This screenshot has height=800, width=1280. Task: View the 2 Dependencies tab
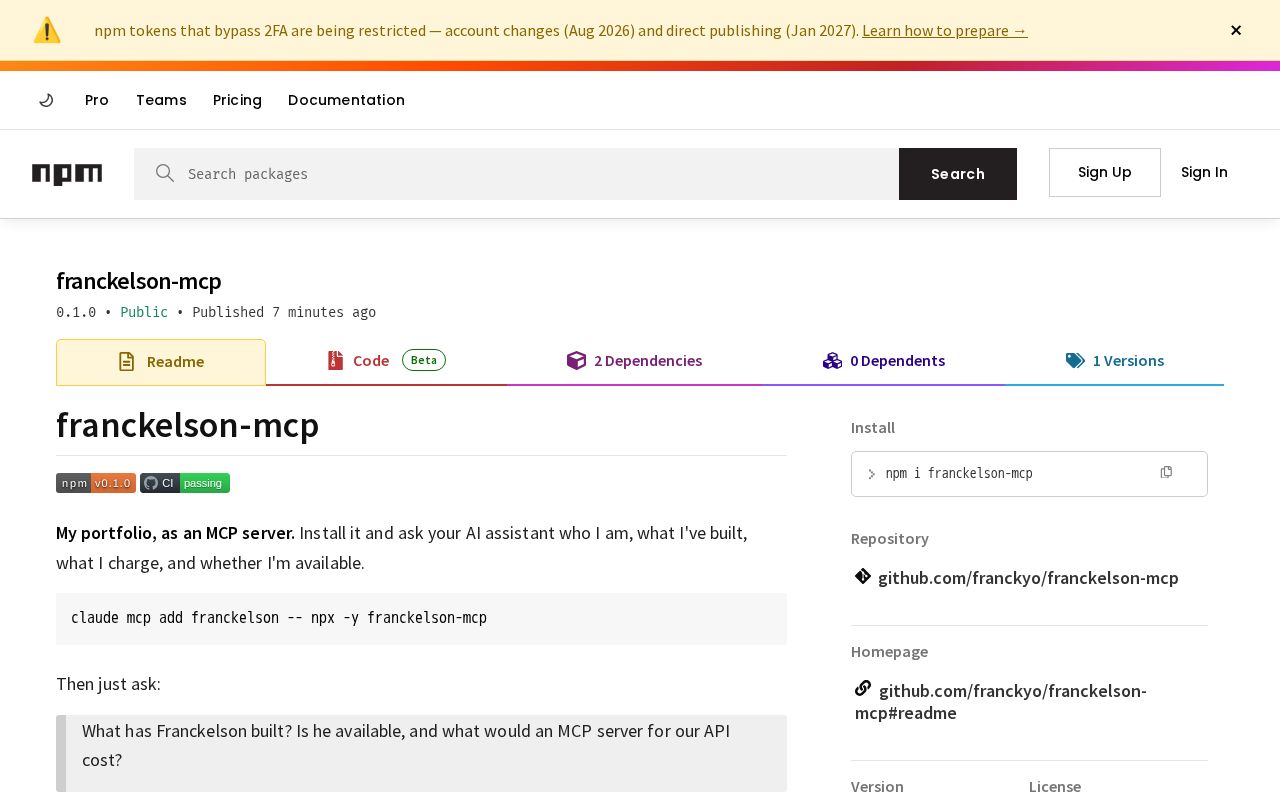634,361
